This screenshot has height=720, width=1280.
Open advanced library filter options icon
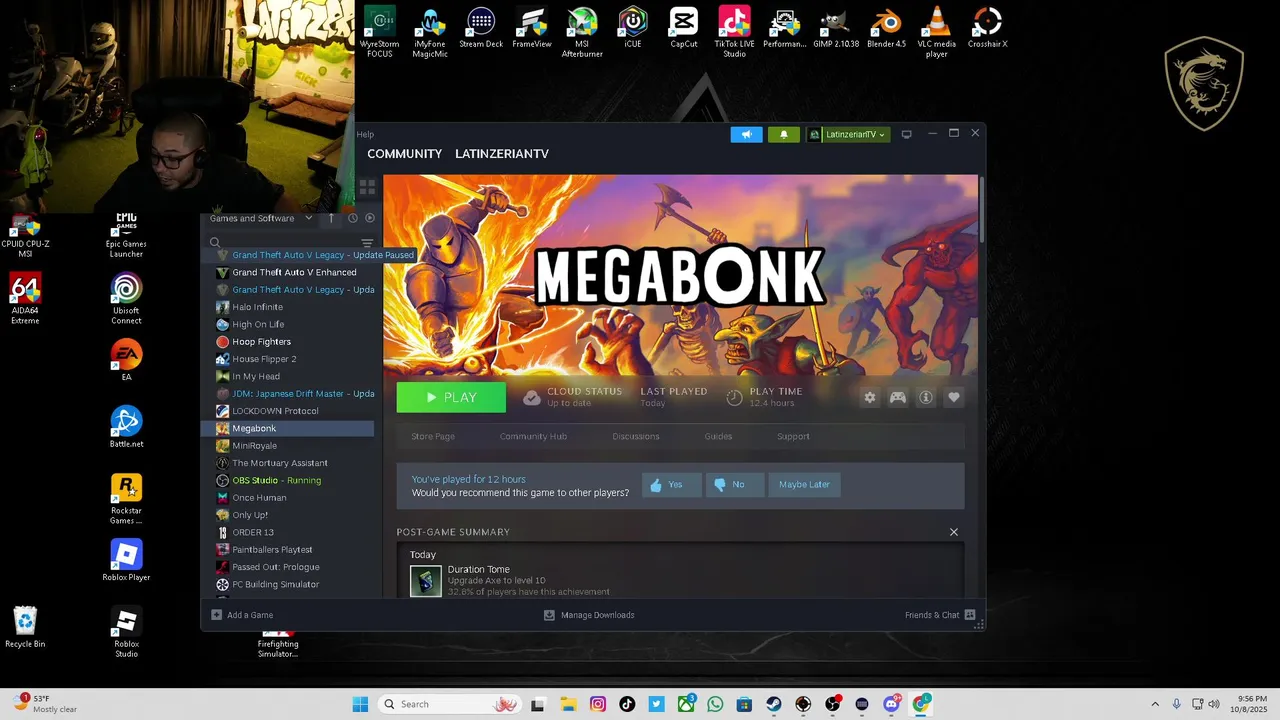367,243
